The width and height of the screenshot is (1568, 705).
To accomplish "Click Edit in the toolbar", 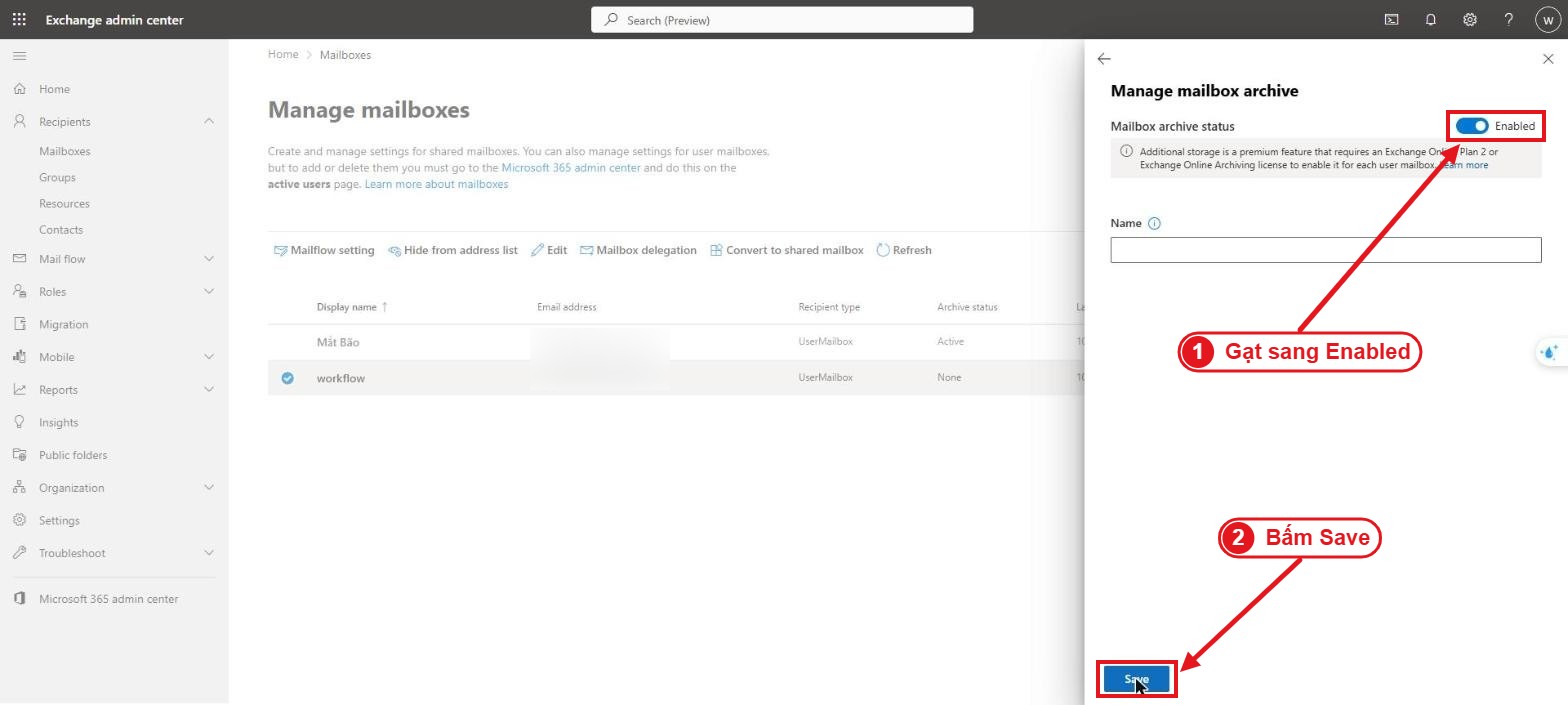I will [x=549, y=250].
